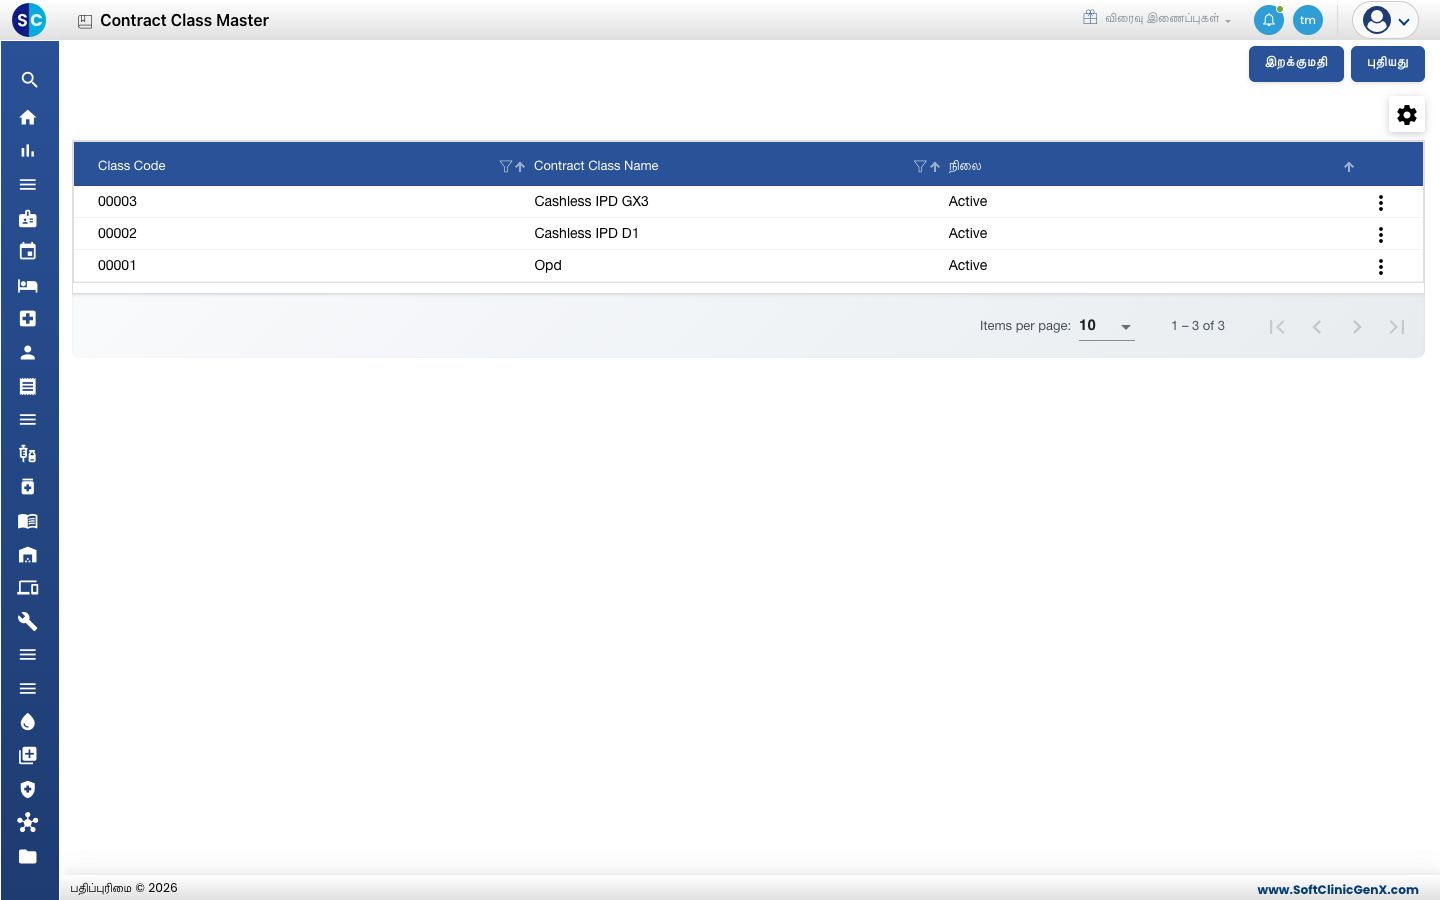Click the புதியது new button
Viewport: 1440px width, 900px height.
[x=1388, y=63]
